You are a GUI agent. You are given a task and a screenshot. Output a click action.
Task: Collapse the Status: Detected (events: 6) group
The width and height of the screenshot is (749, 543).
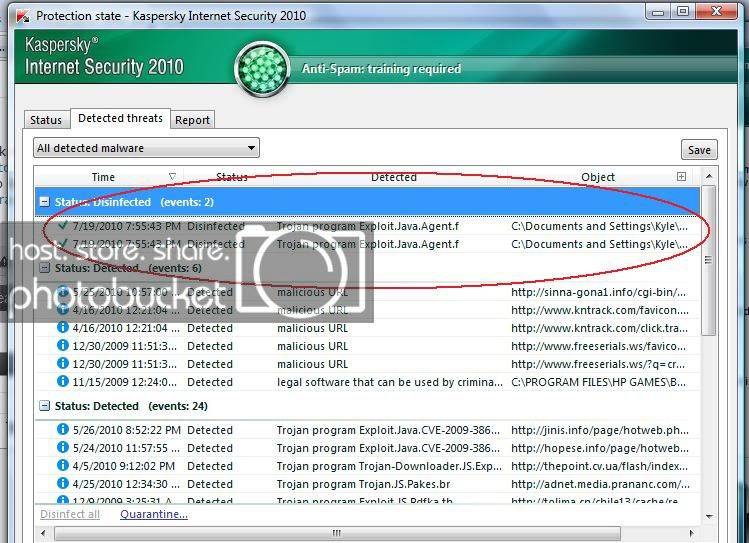[44, 267]
